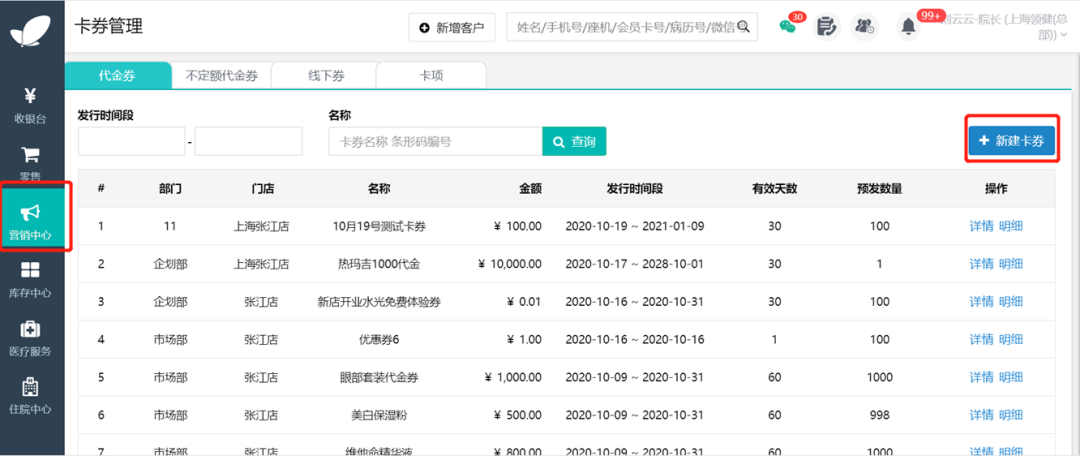Screen dimensions: 1080x456
Task: Open 详情 link for row 1
Action: 982,226
